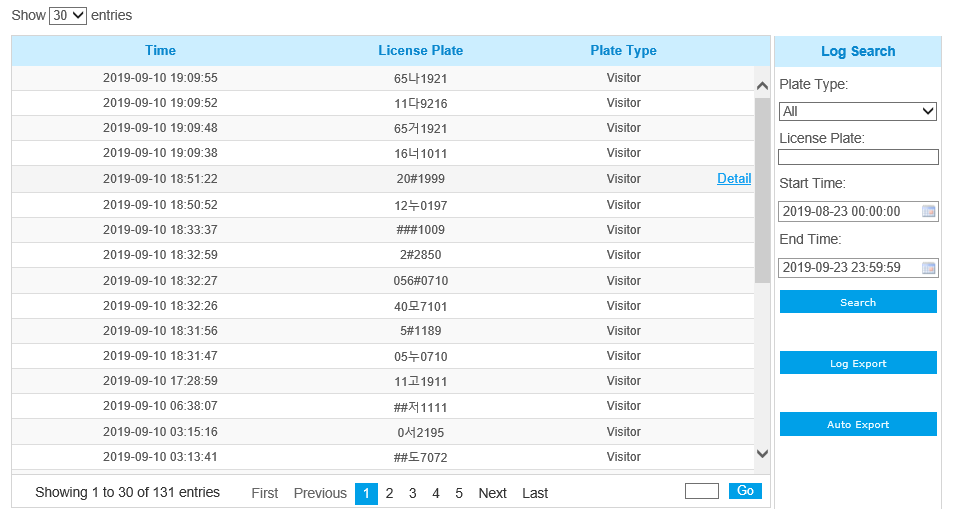Screen dimensions: 953x509
Task: Select license plate 05누0710
Action: tap(421, 356)
